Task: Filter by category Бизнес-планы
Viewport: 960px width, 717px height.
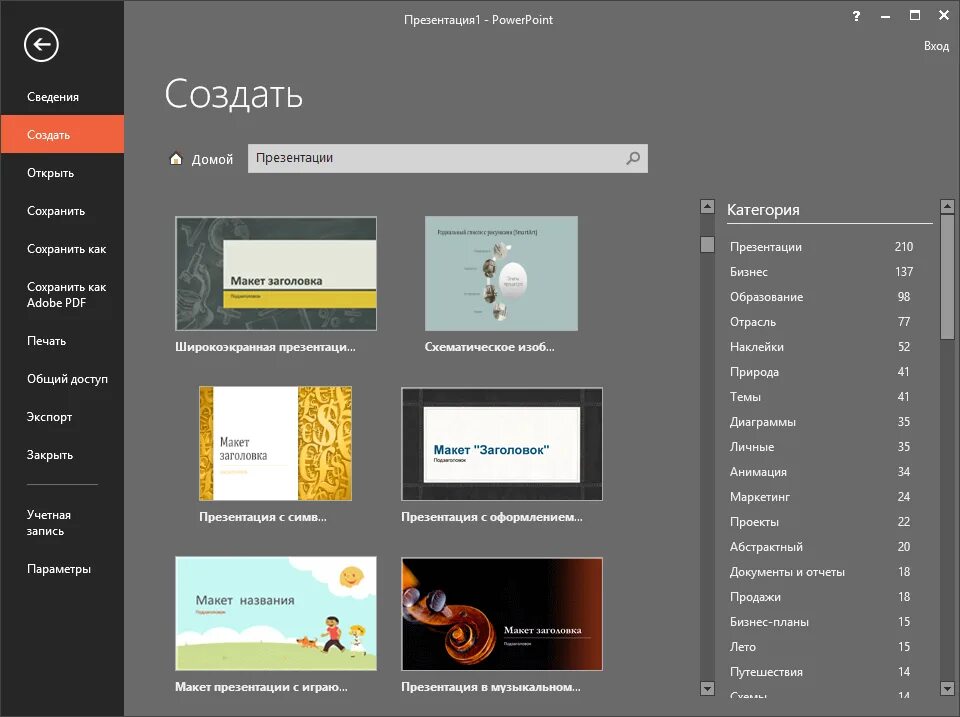Action: point(820,622)
